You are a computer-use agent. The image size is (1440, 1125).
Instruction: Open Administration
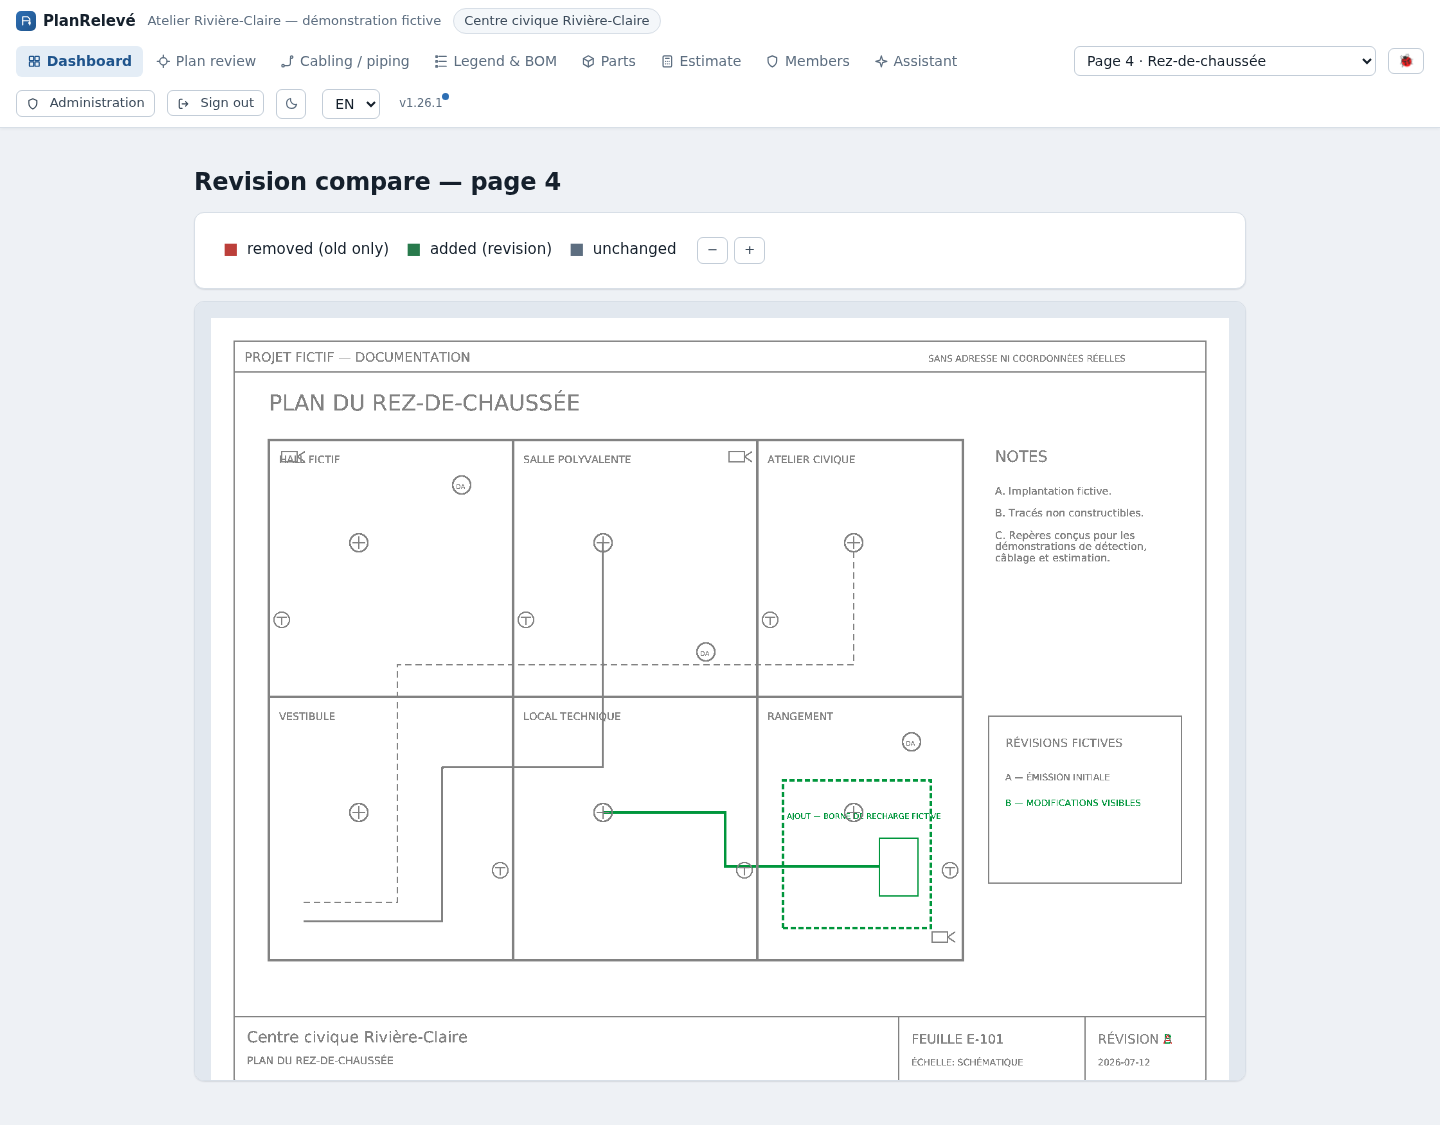85,103
